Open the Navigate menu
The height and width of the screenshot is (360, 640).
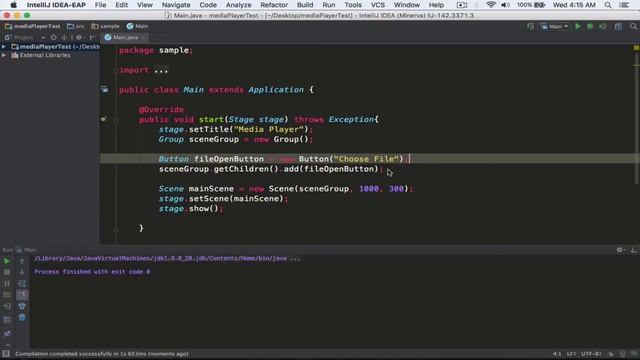pos(176,5)
